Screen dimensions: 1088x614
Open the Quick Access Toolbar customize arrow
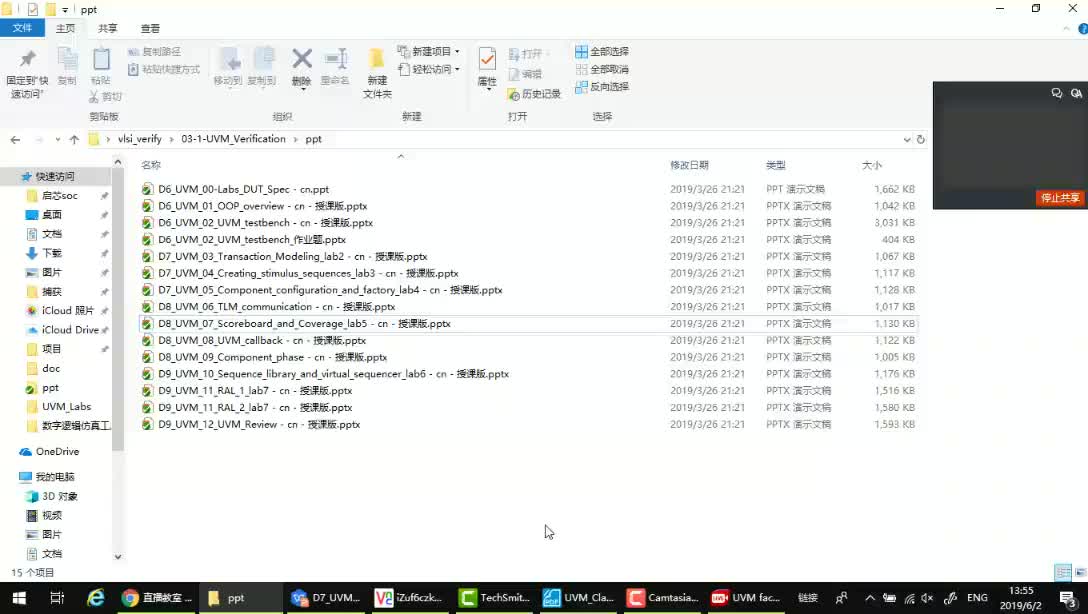click(65, 10)
